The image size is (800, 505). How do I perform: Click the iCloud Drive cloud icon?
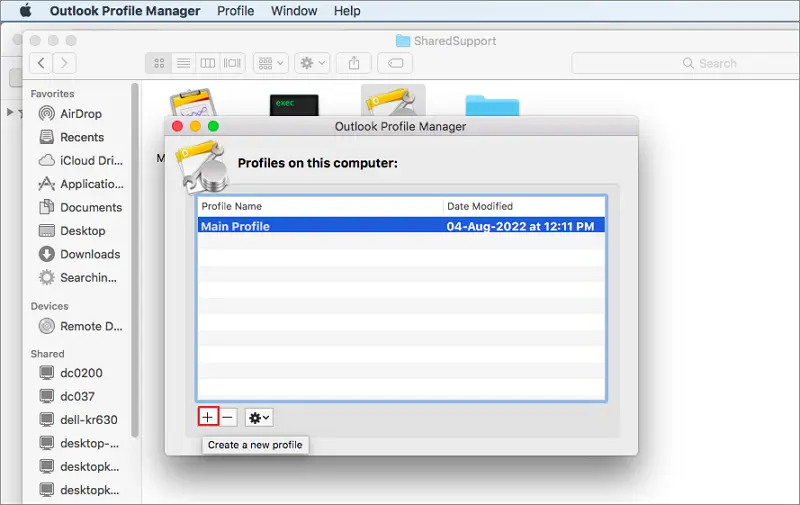pos(46,160)
